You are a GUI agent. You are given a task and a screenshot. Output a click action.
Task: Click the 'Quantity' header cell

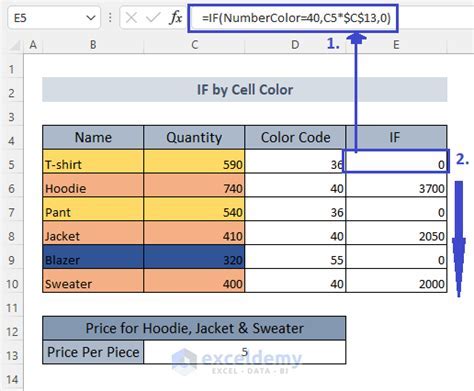point(194,137)
